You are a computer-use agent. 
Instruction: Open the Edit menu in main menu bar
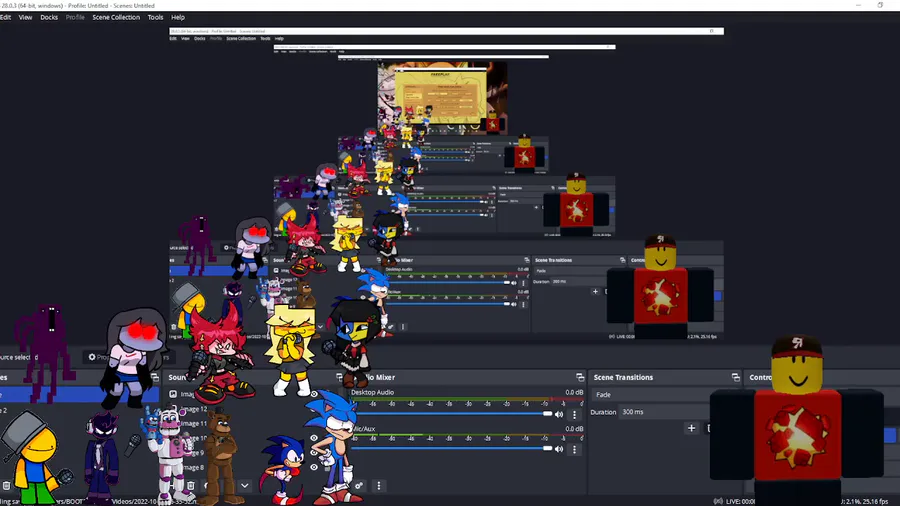[x=6, y=17]
